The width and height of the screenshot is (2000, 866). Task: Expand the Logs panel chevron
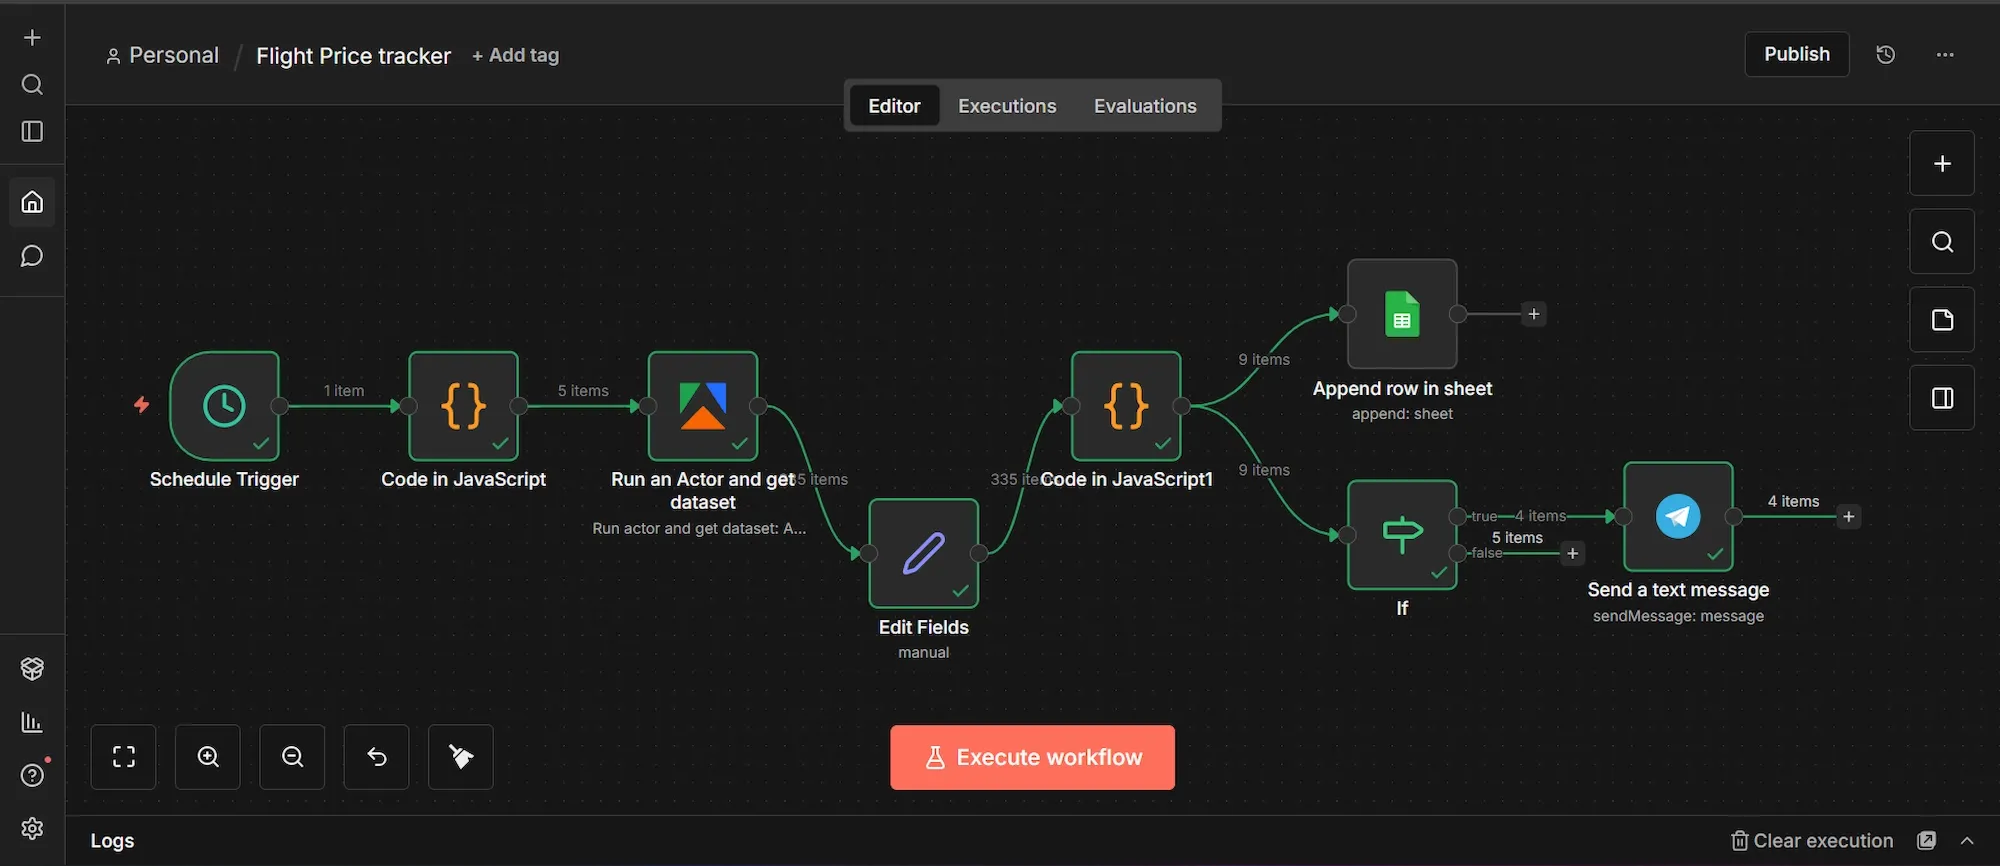tap(1967, 841)
